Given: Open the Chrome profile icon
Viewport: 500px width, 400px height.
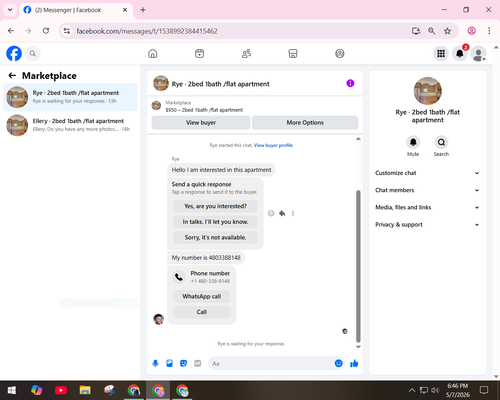Looking at the screenshot, I should coord(471,31).
